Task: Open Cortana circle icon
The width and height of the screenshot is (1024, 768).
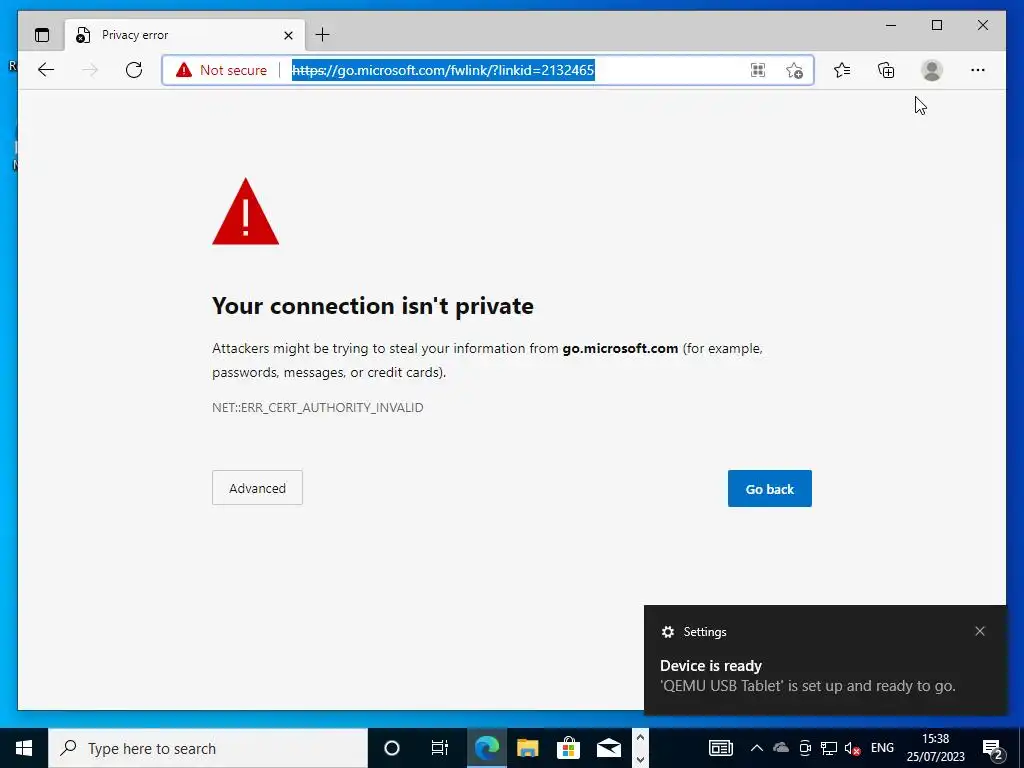Action: [392, 748]
